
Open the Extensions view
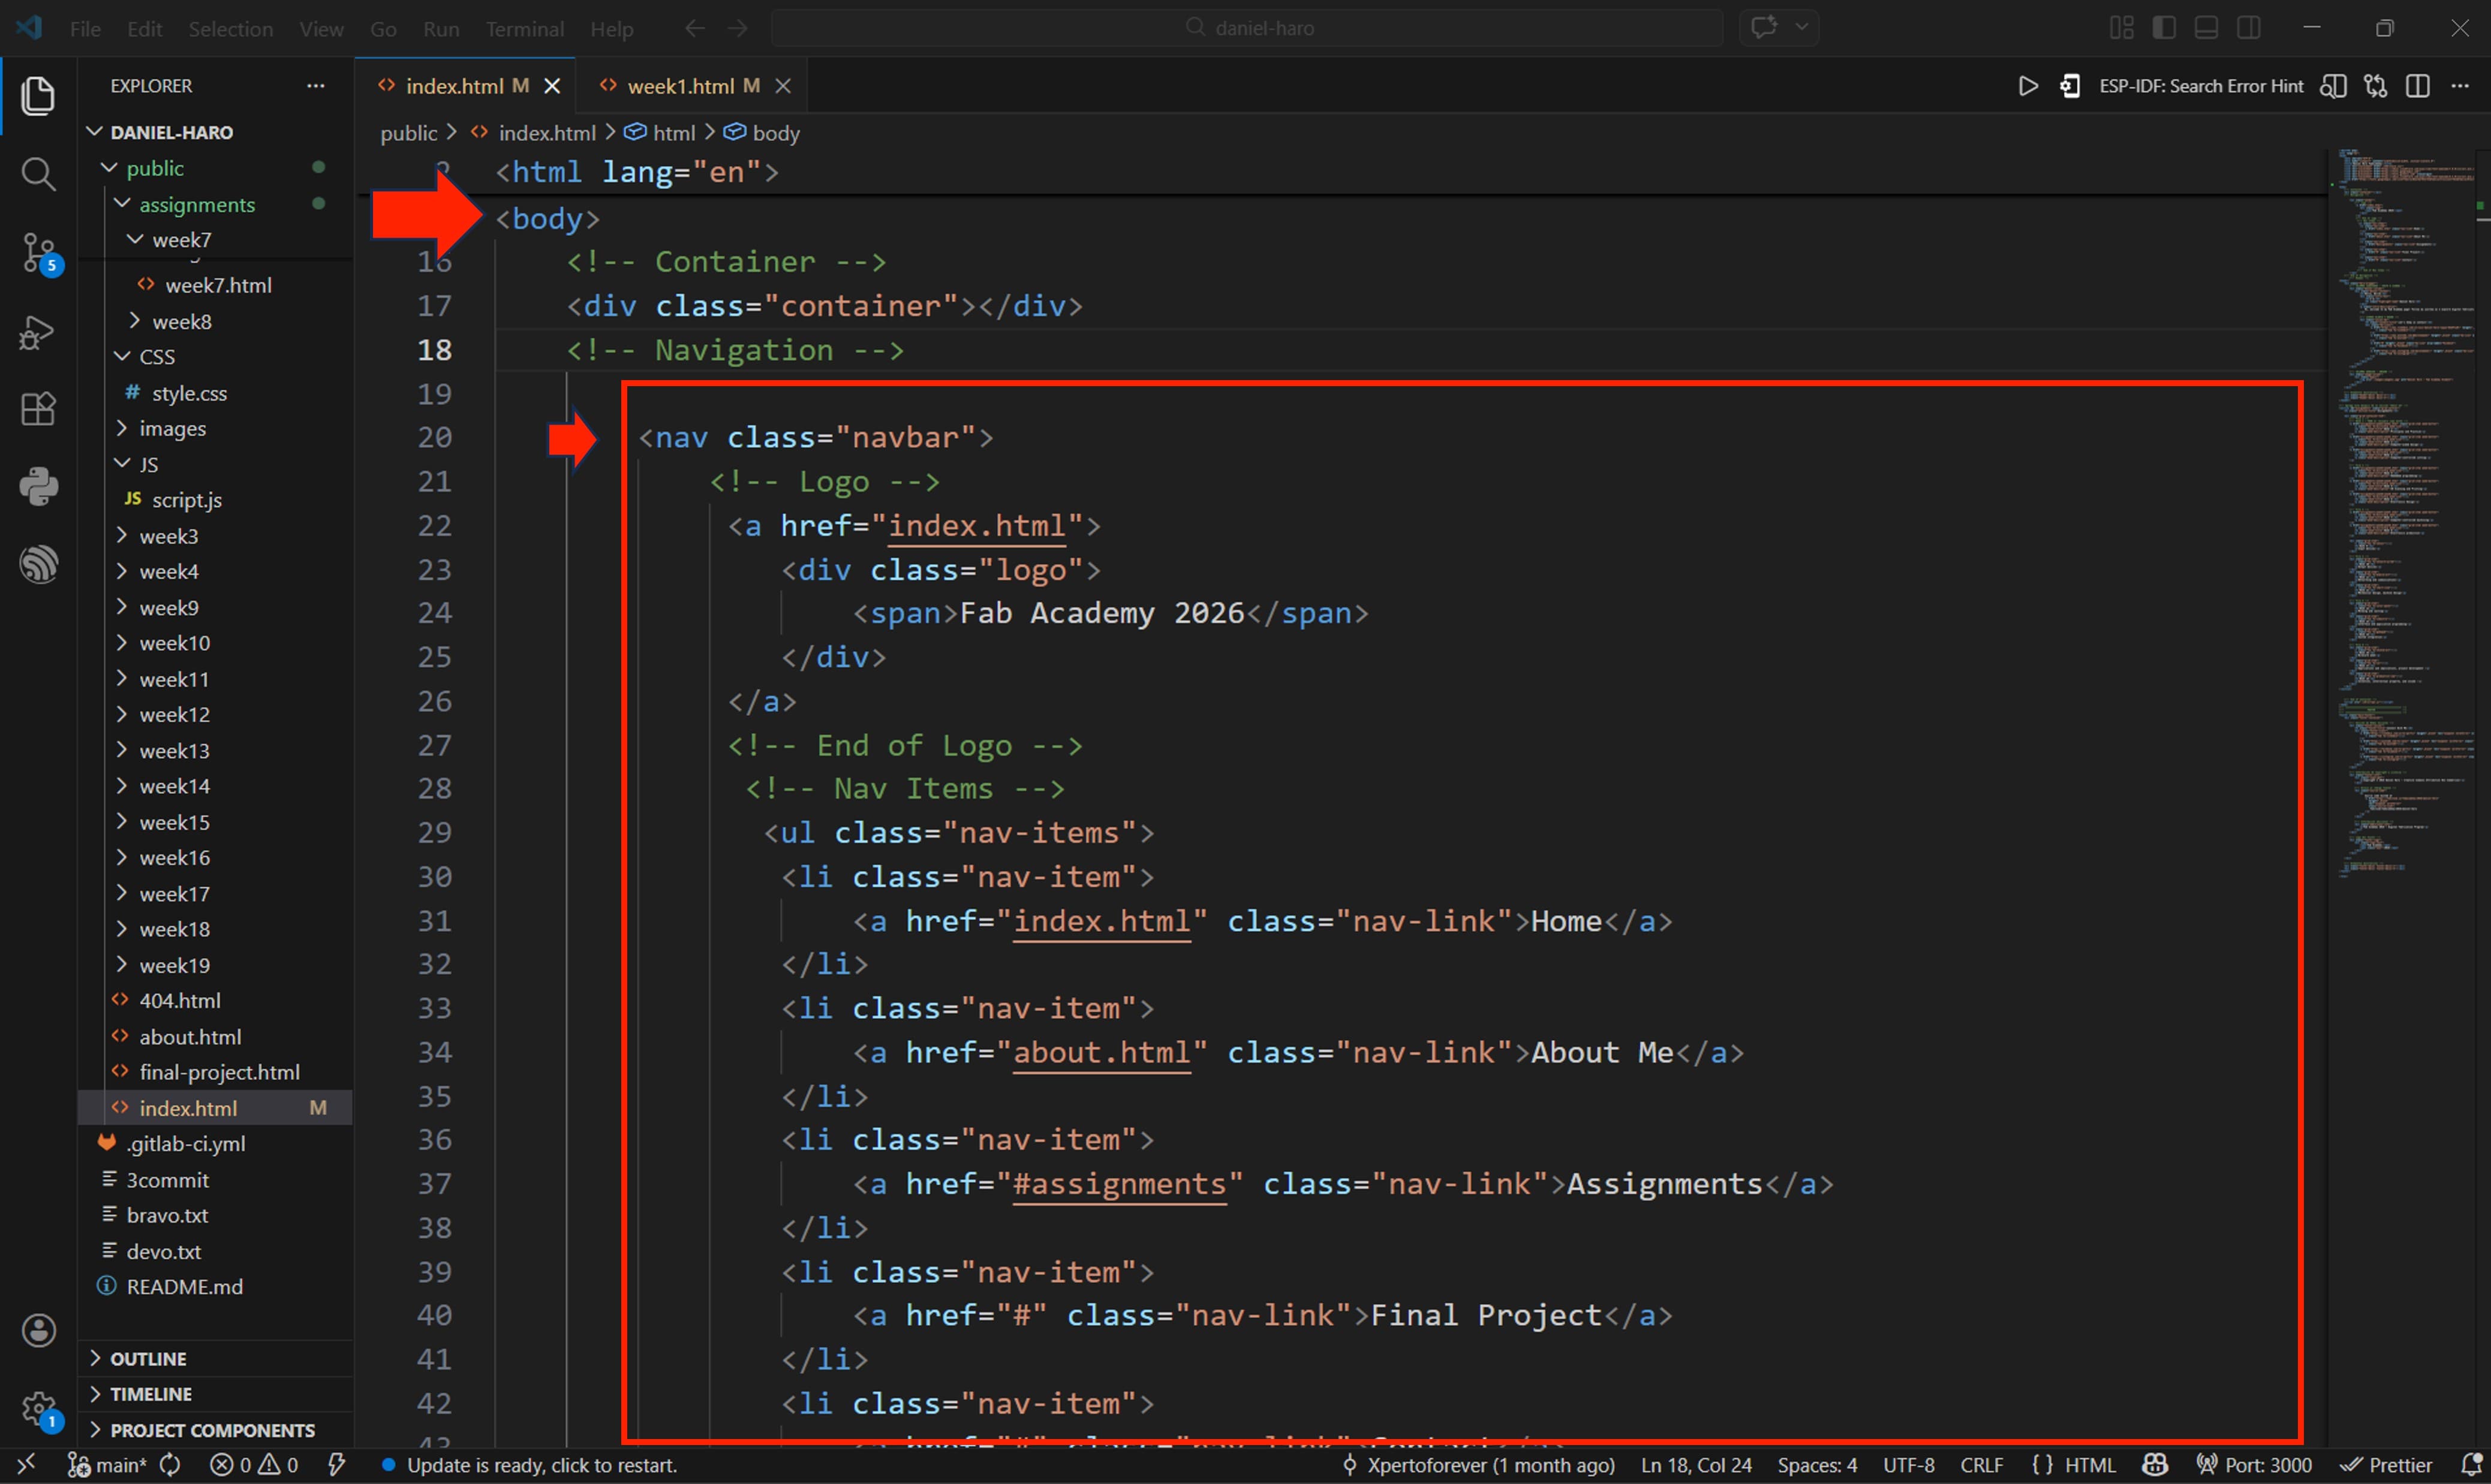click(38, 409)
